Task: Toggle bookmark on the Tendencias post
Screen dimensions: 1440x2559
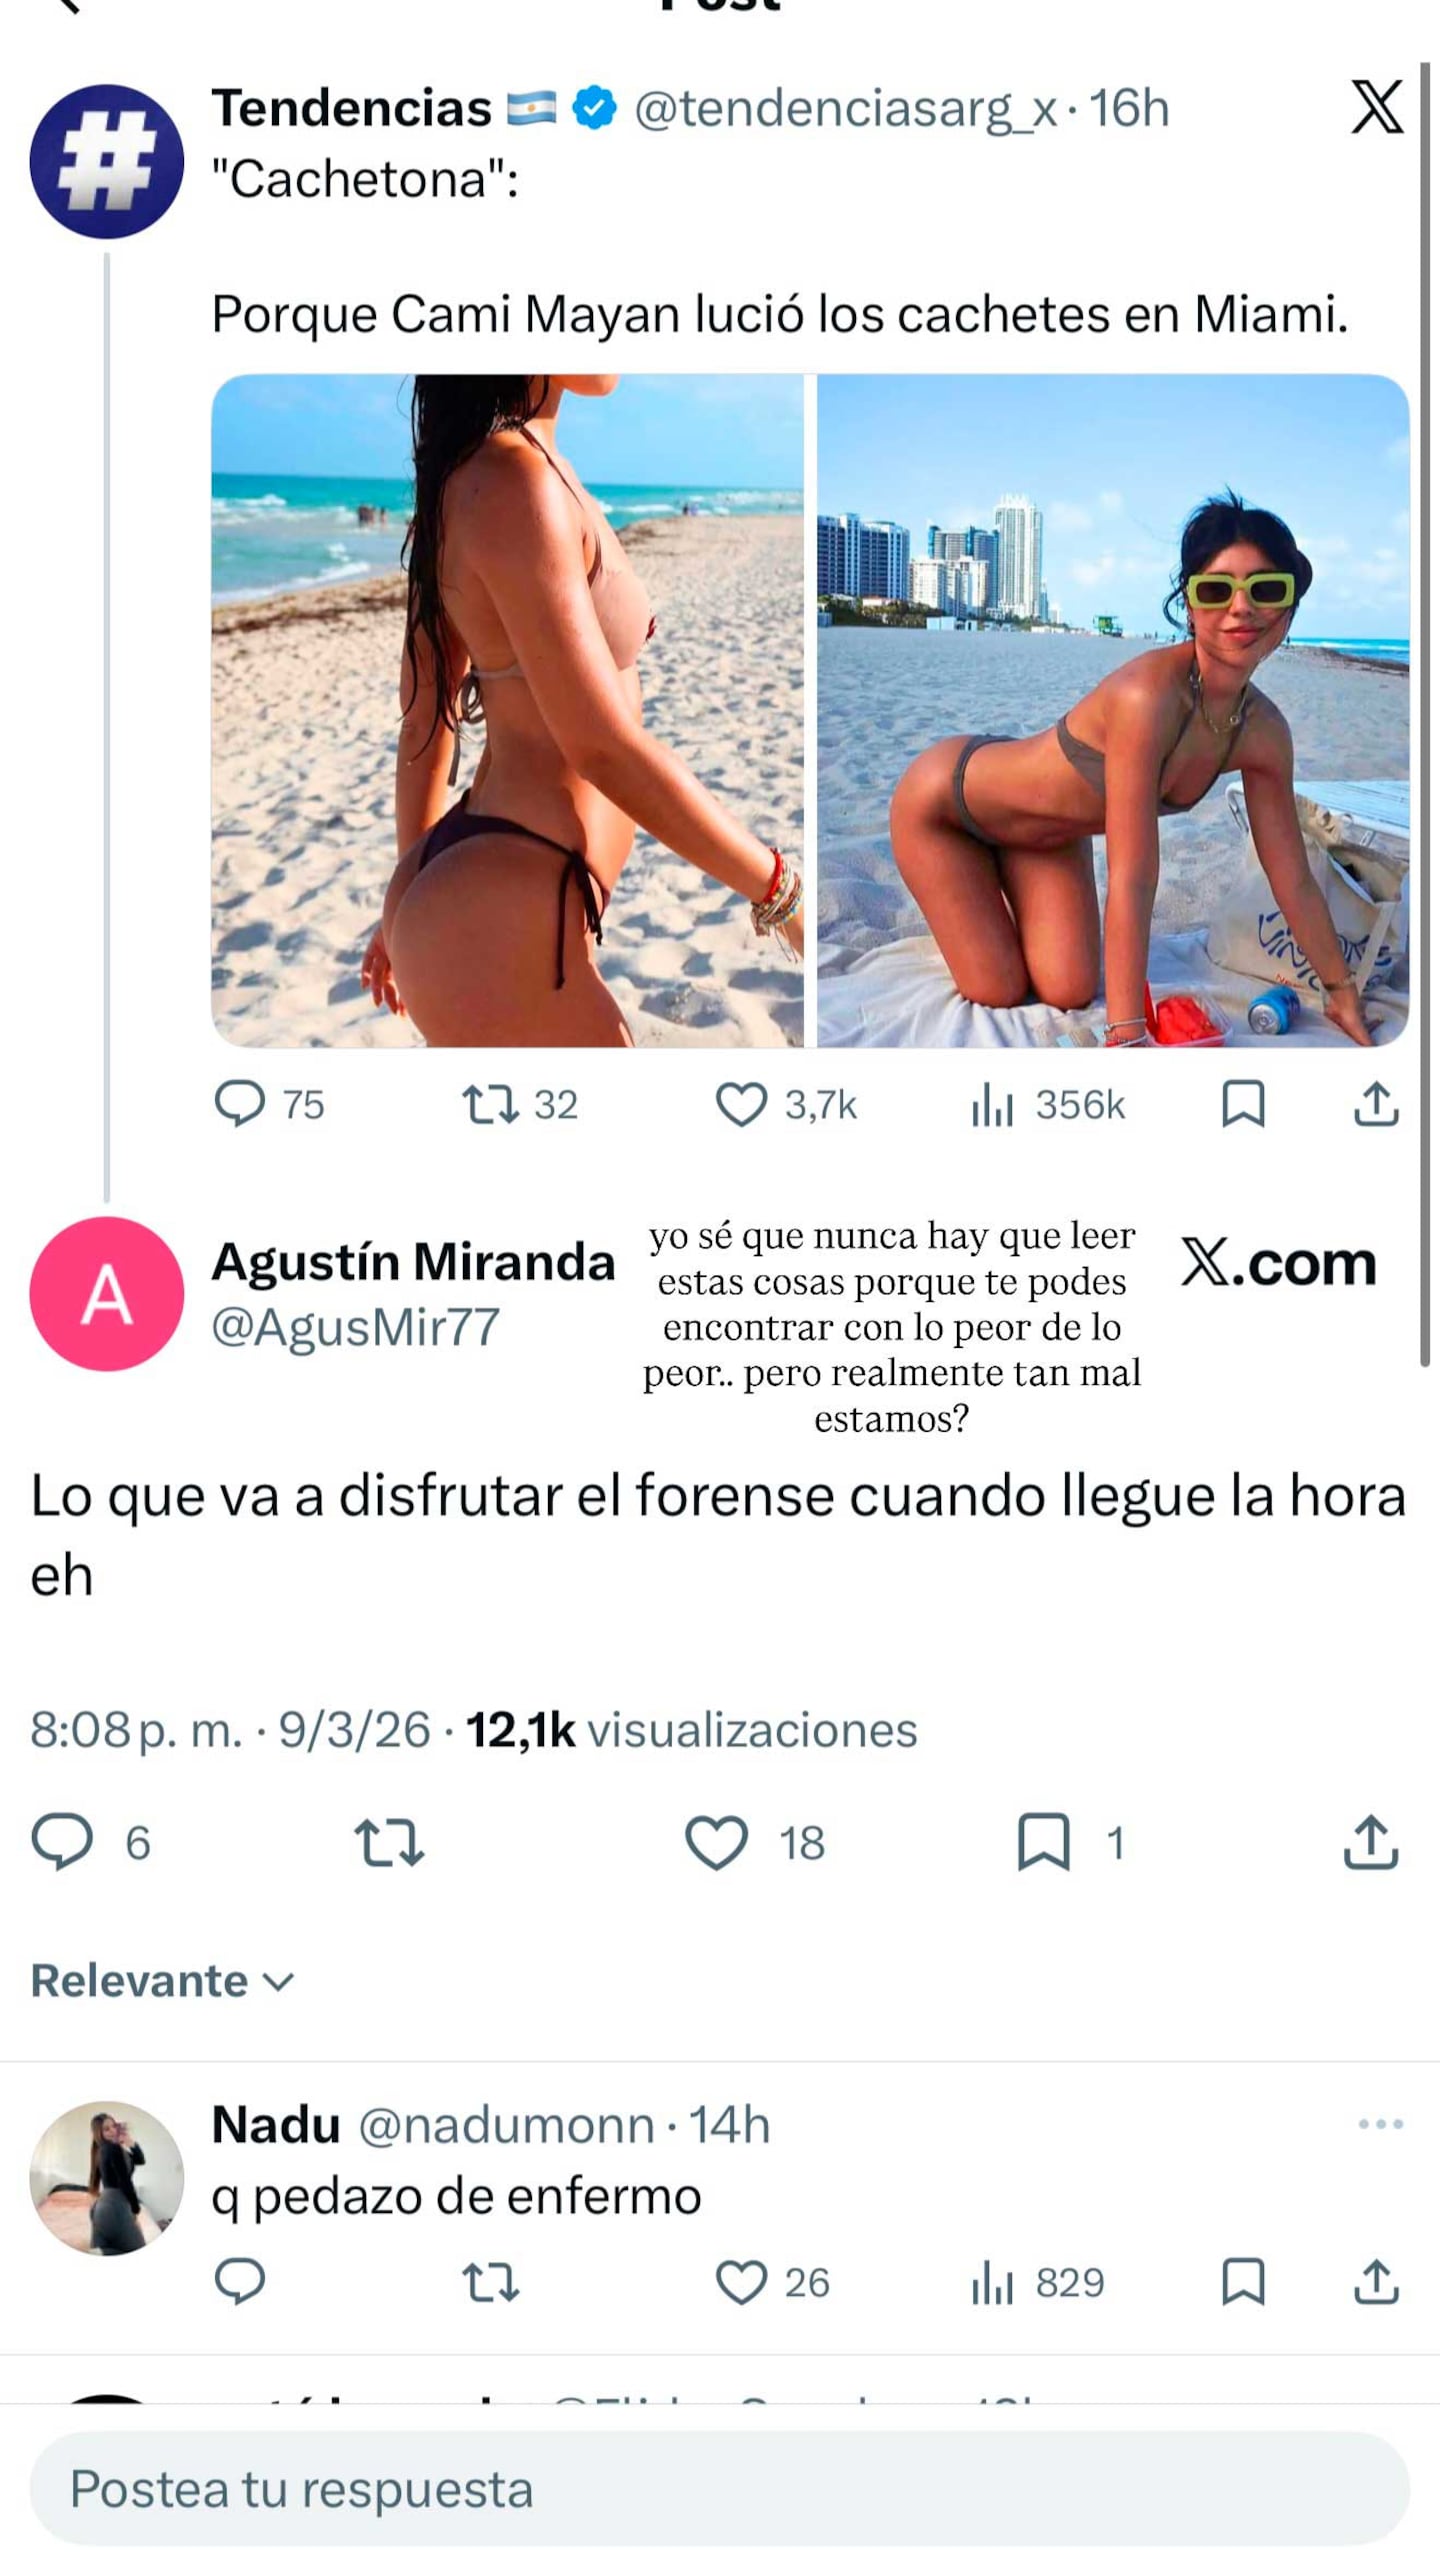Action: pyautogui.click(x=1243, y=1104)
